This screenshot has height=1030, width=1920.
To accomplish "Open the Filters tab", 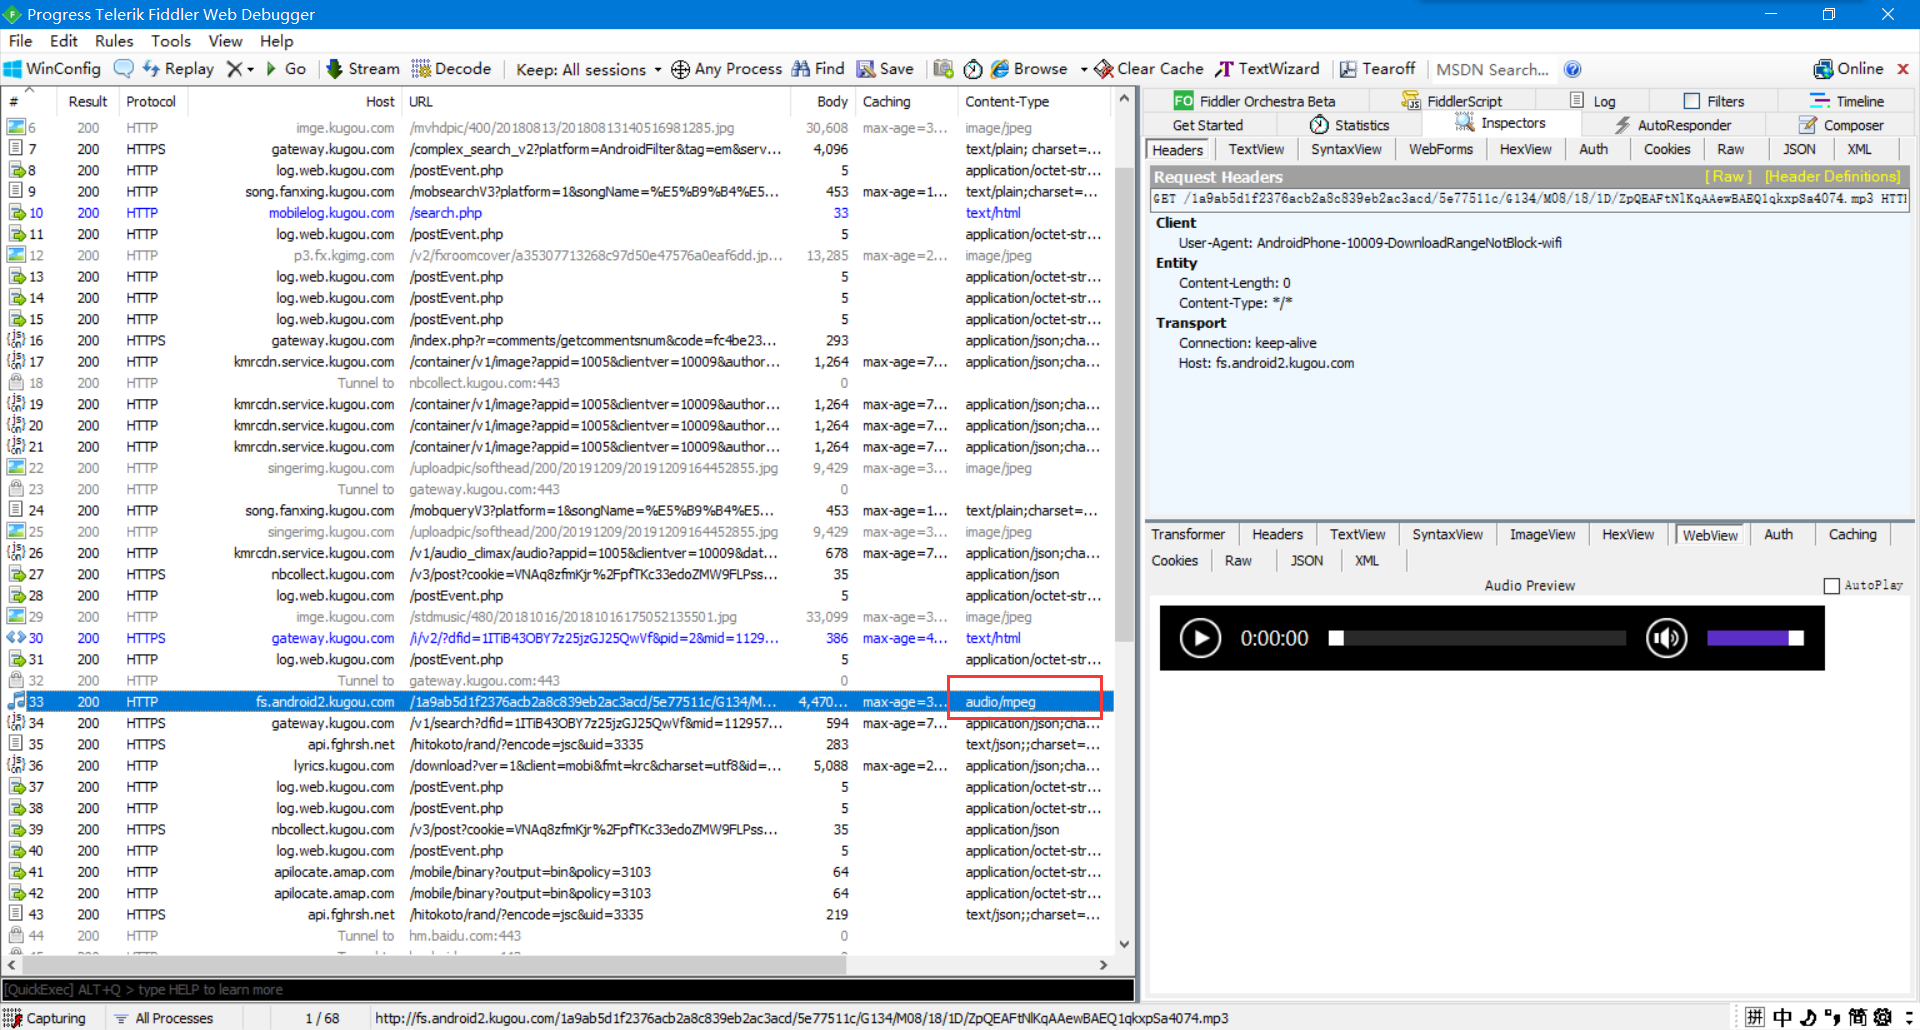I will (x=1714, y=101).
